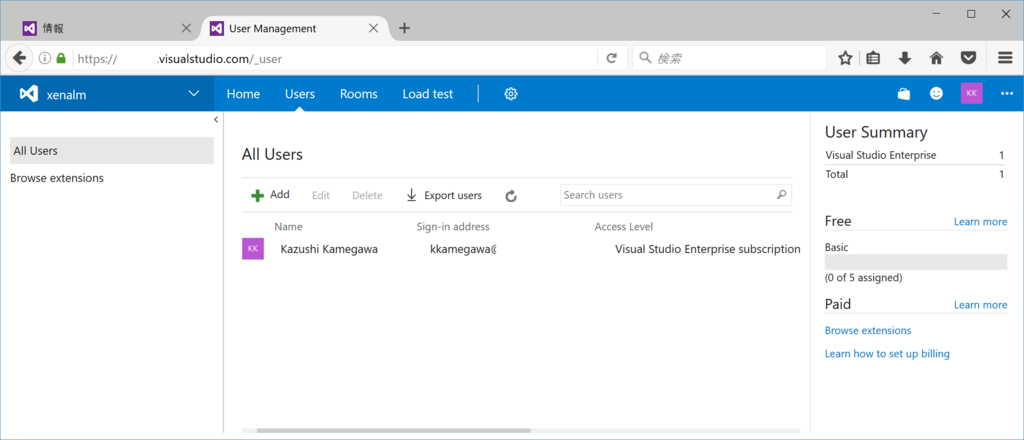This screenshot has width=1024, height=440.
Task: Open the Load test hub
Action: pos(428,94)
